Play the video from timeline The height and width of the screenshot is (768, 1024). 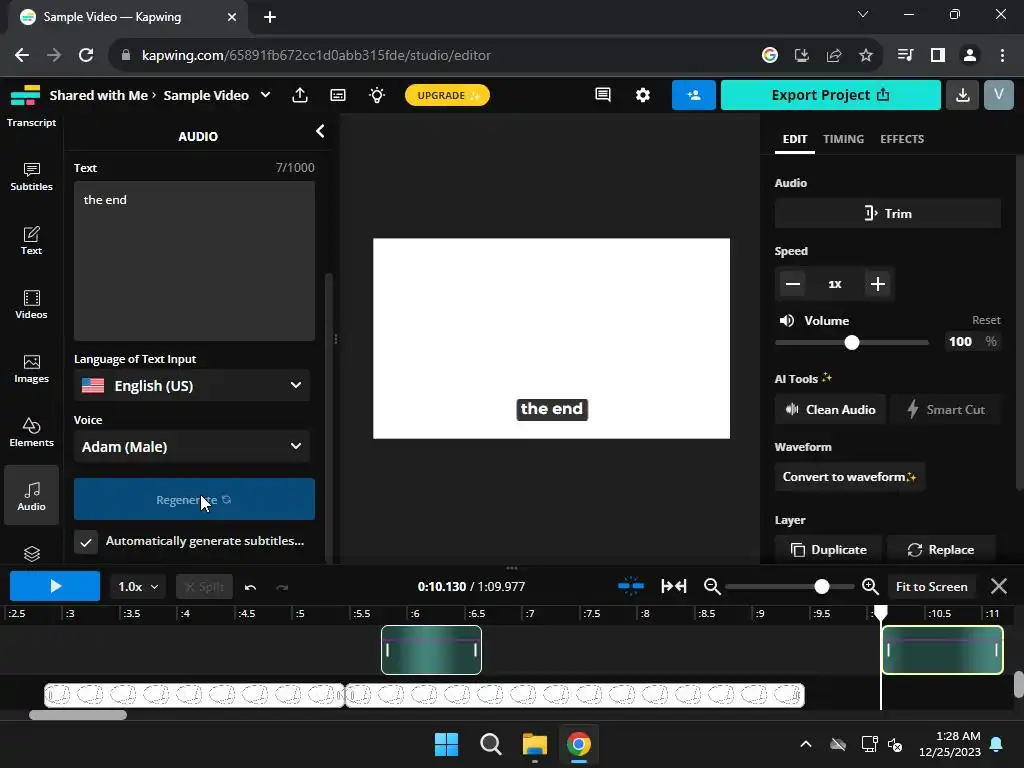55,586
